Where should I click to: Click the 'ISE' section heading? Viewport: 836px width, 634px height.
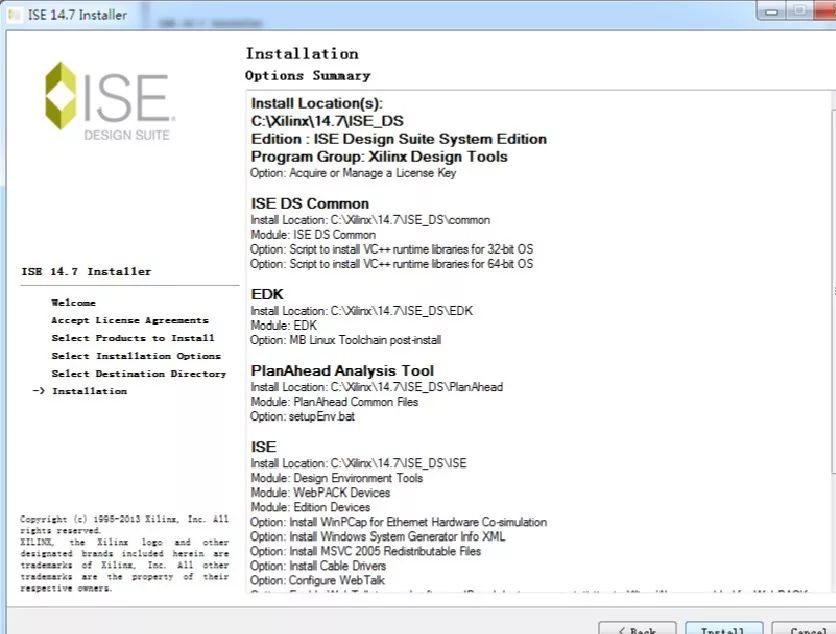click(x=263, y=447)
